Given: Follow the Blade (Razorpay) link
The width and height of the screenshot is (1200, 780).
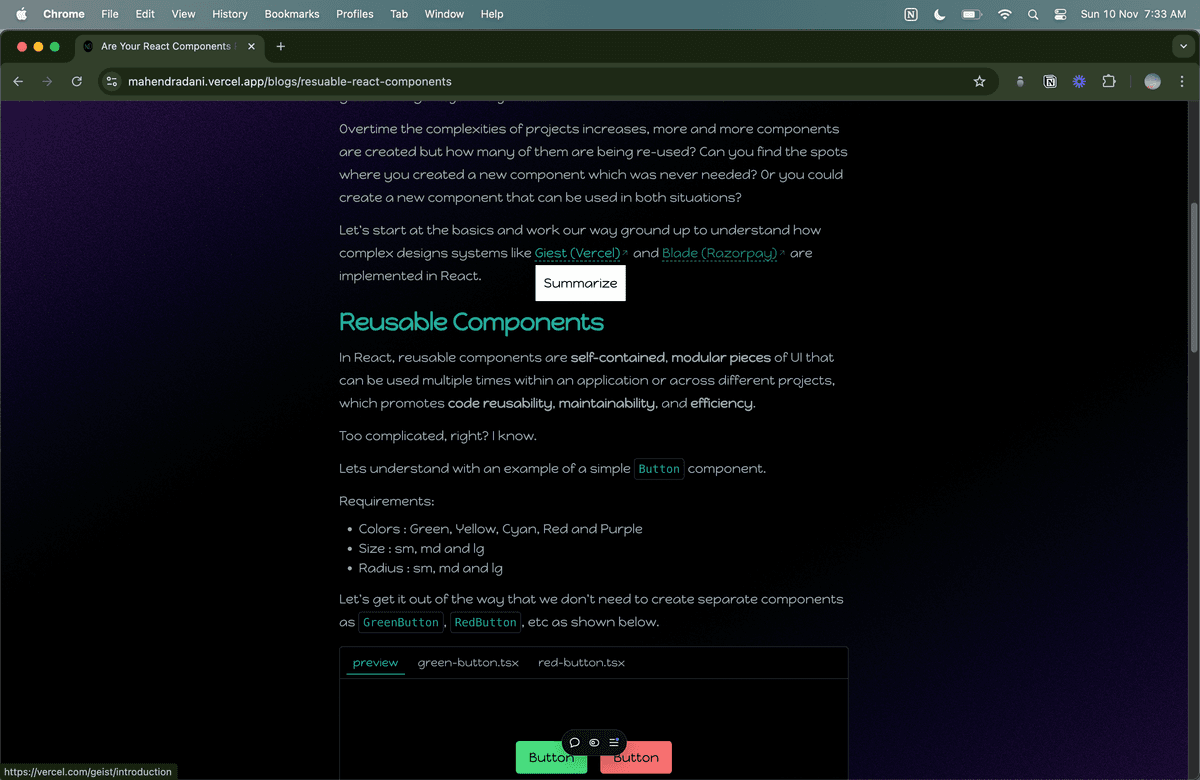Looking at the screenshot, I should click(x=719, y=253).
